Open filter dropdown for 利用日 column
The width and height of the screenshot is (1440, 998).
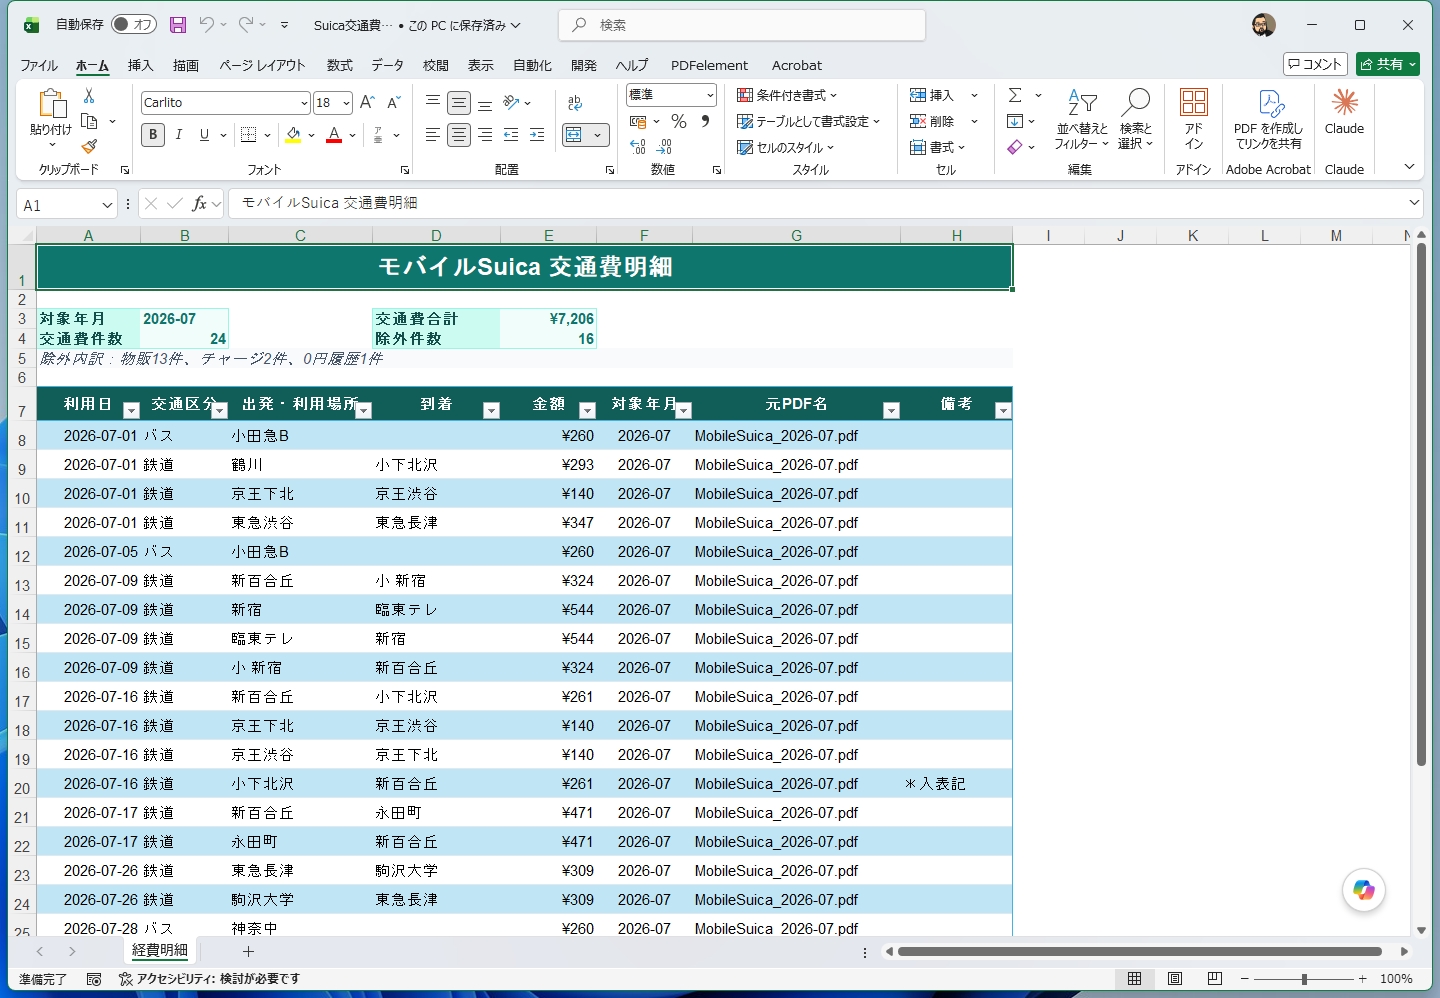point(131,410)
